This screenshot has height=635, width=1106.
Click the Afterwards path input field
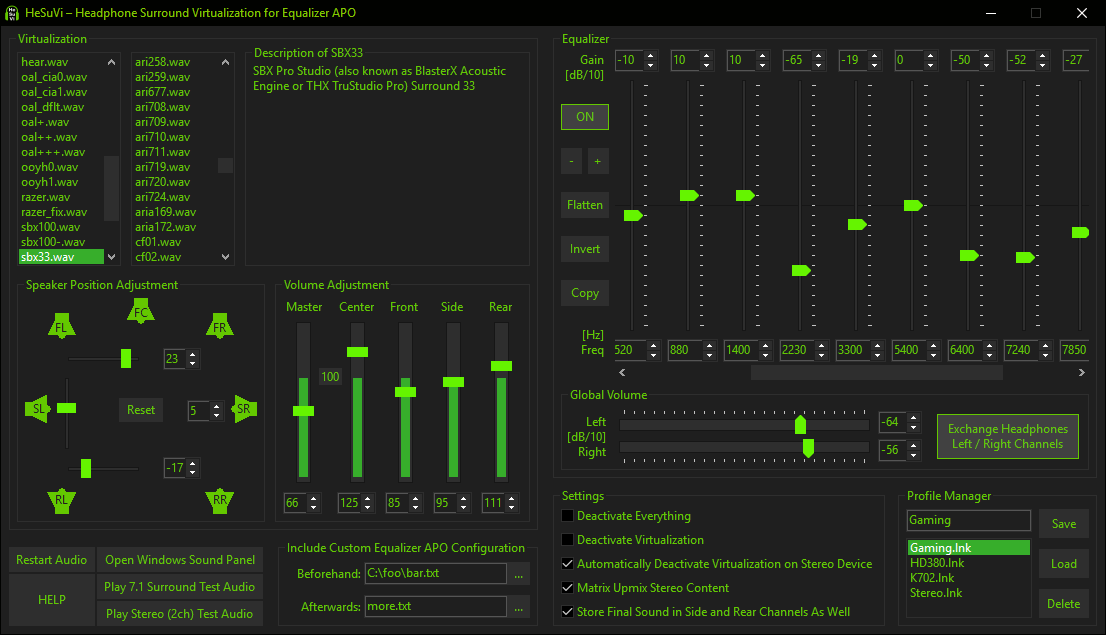click(x=435, y=606)
